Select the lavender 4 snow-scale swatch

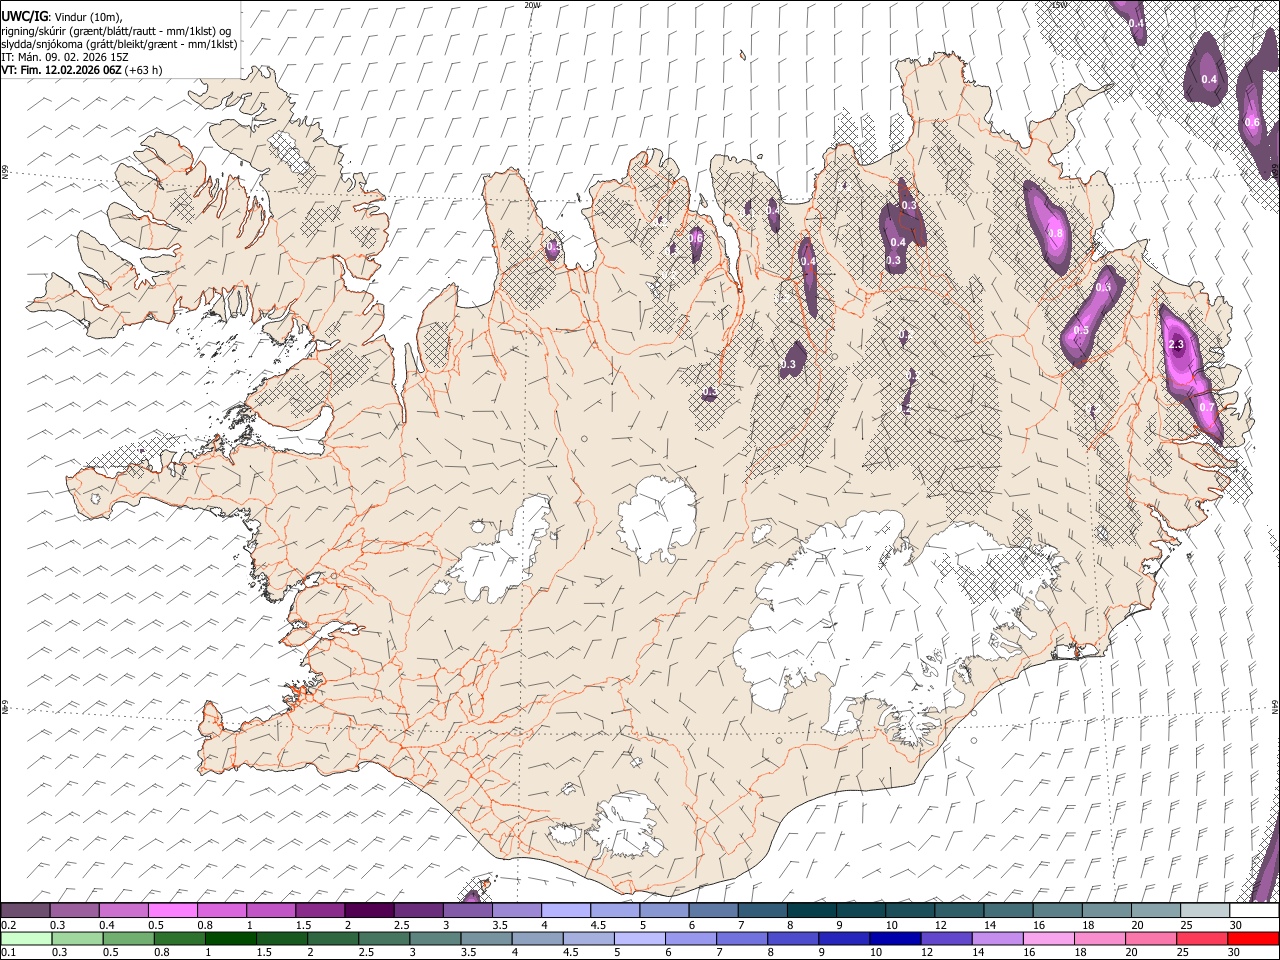click(x=566, y=910)
